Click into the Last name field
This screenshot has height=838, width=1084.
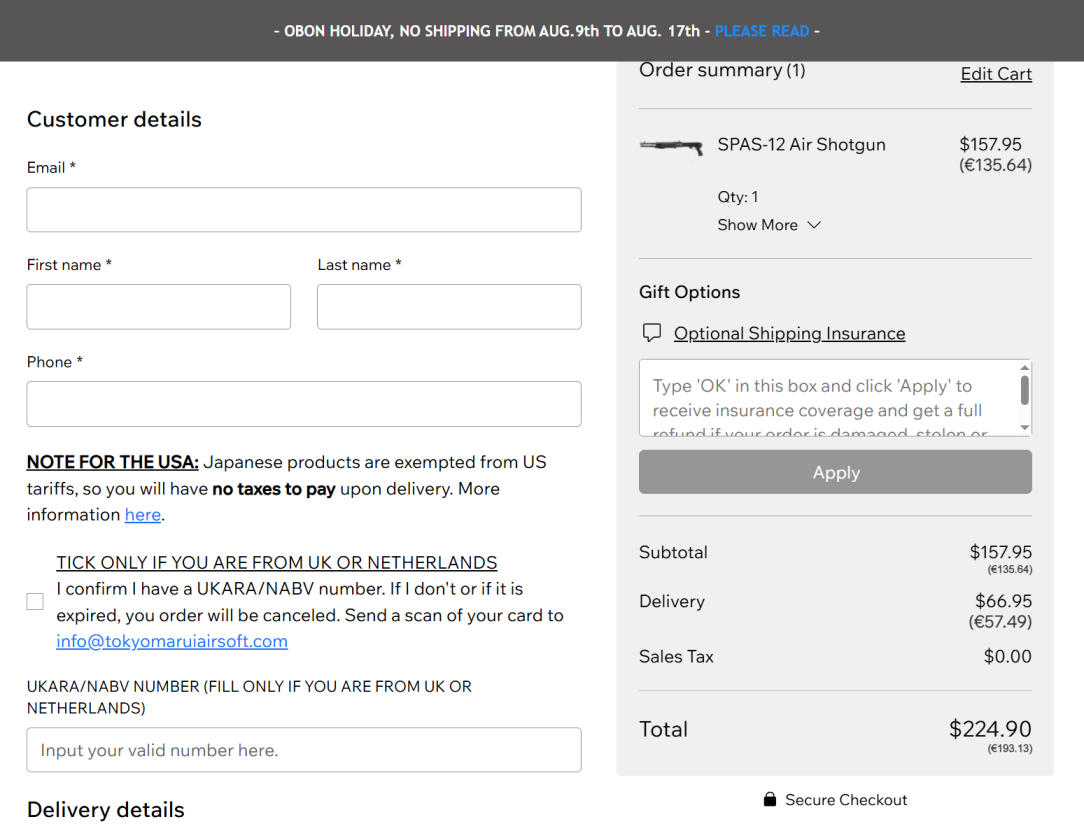449,306
